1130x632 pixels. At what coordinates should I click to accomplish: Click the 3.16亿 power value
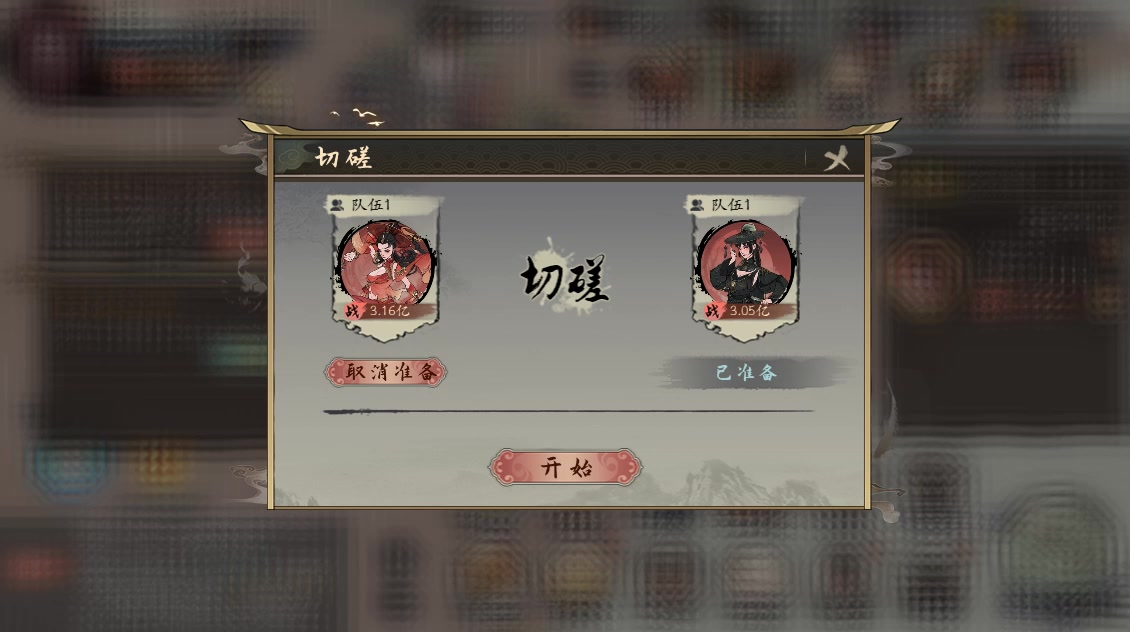pos(390,311)
